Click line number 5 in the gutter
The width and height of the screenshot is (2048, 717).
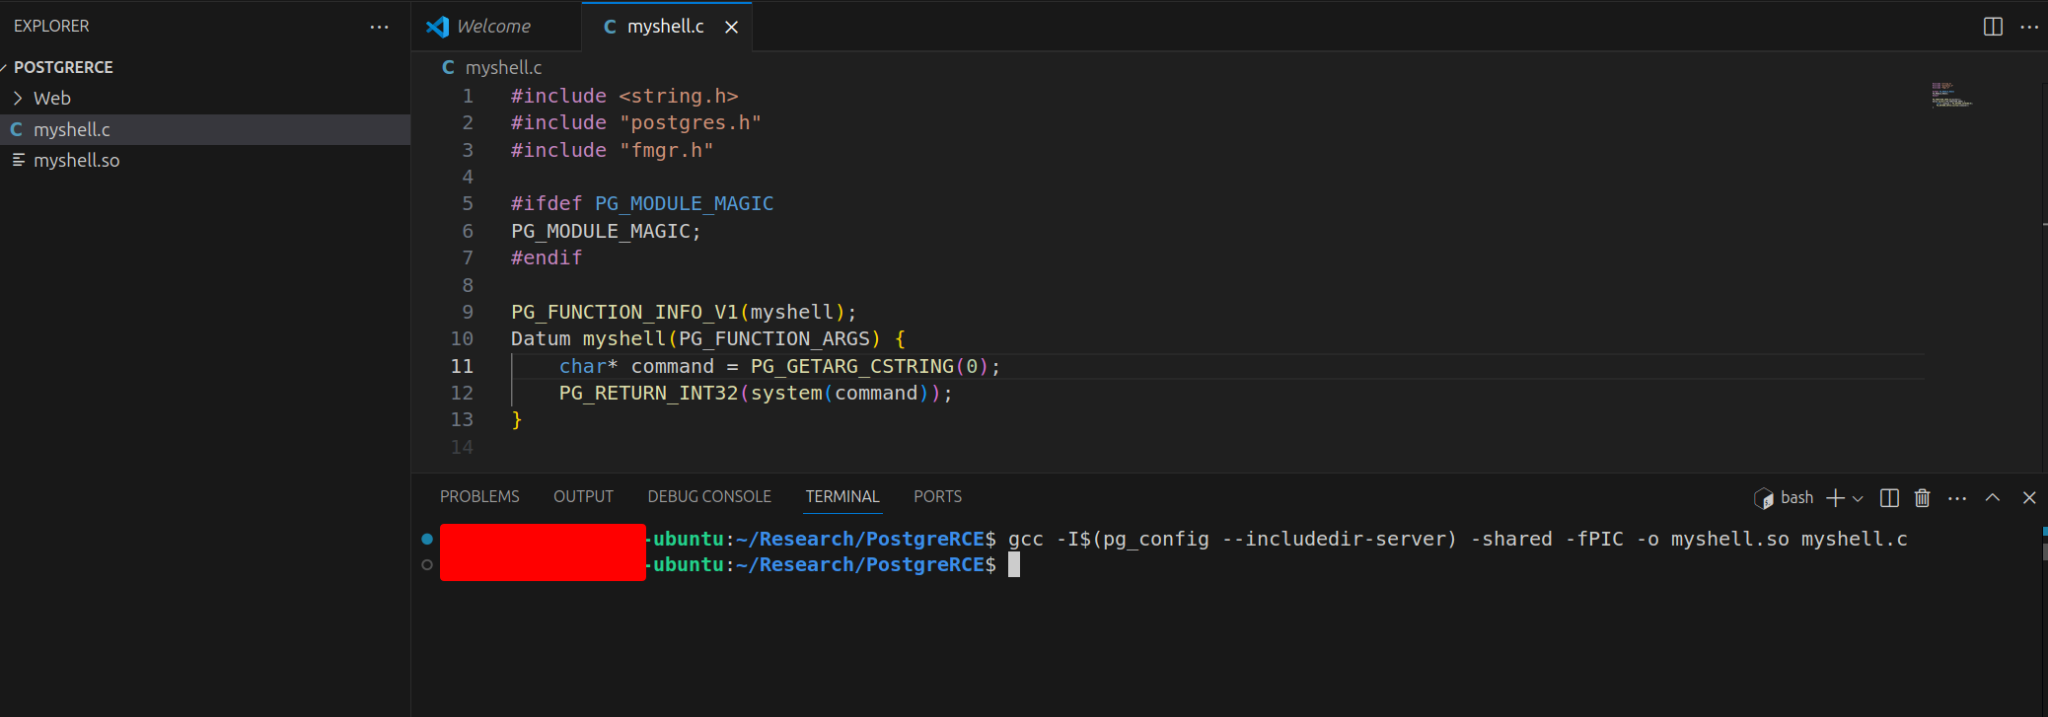point(467,204)
